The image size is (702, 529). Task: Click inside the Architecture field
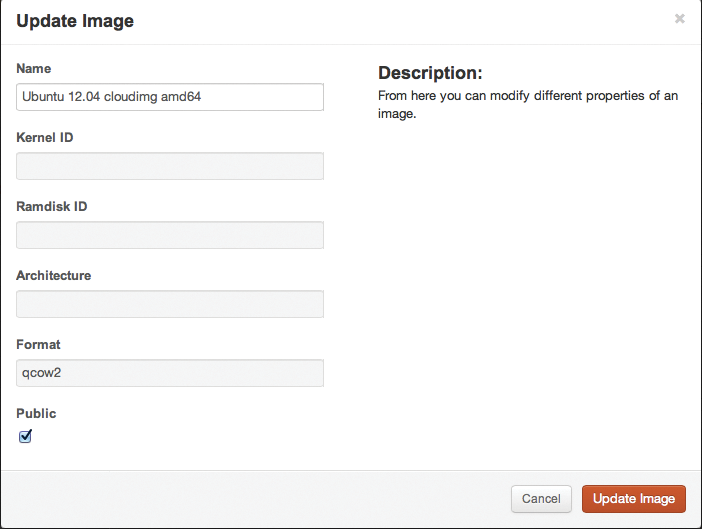[170, 304]
